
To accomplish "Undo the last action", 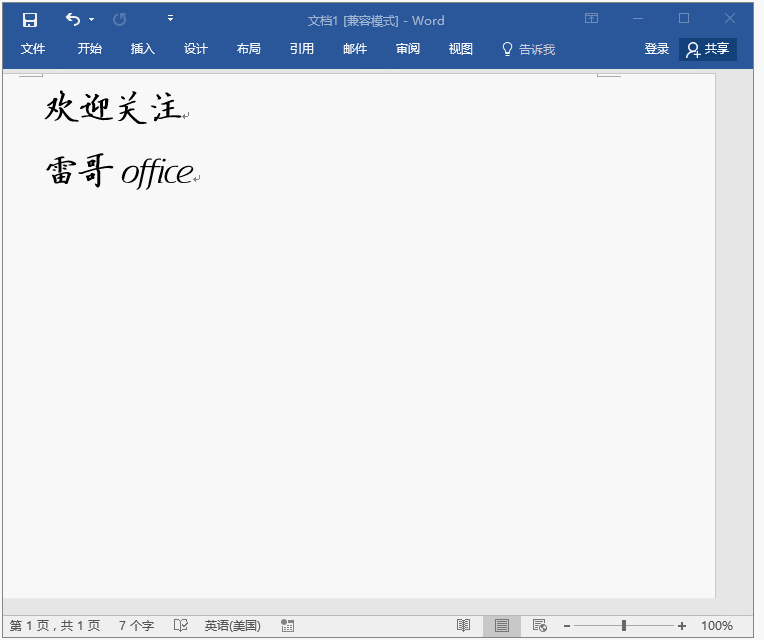I will click(x=73, y=19).
